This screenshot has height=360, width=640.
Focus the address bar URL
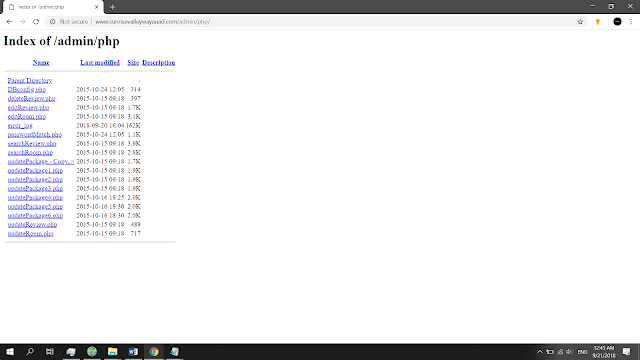tap(153, 22)
